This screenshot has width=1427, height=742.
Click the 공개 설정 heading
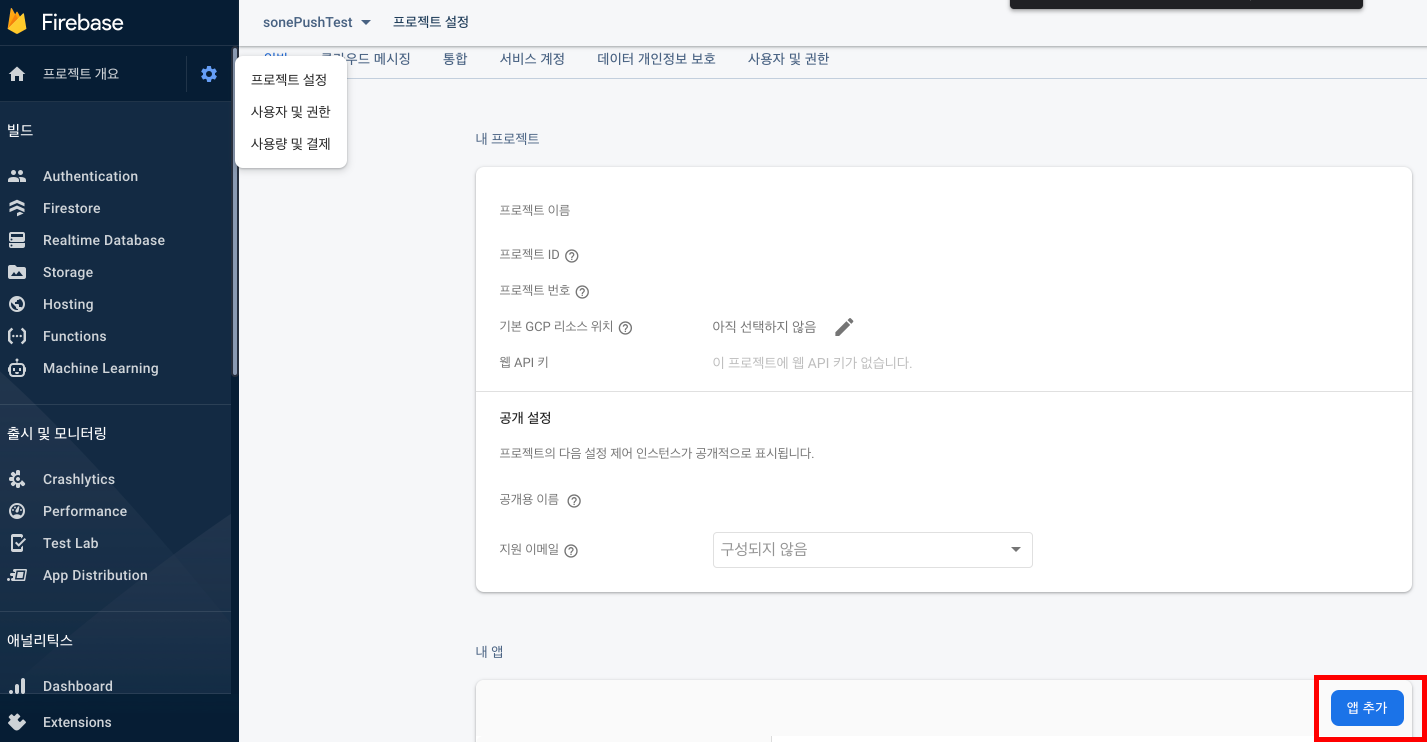coord(526,417)
